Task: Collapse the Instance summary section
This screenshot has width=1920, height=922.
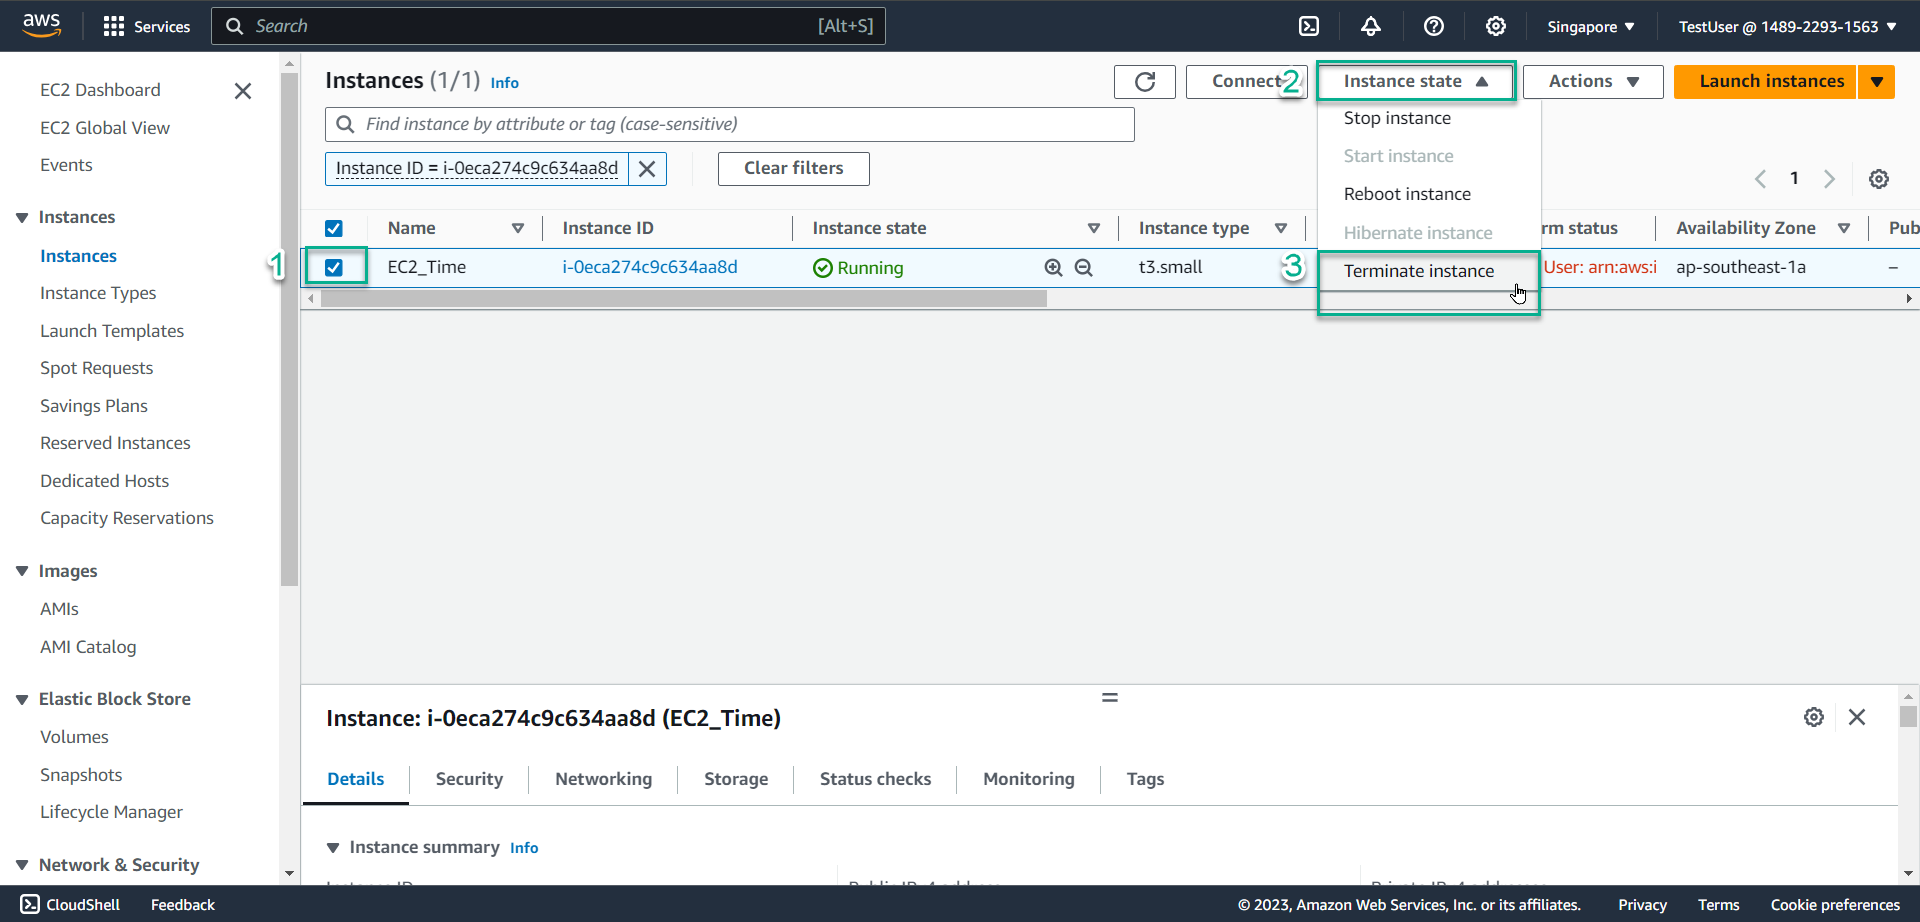Action: 333,848
